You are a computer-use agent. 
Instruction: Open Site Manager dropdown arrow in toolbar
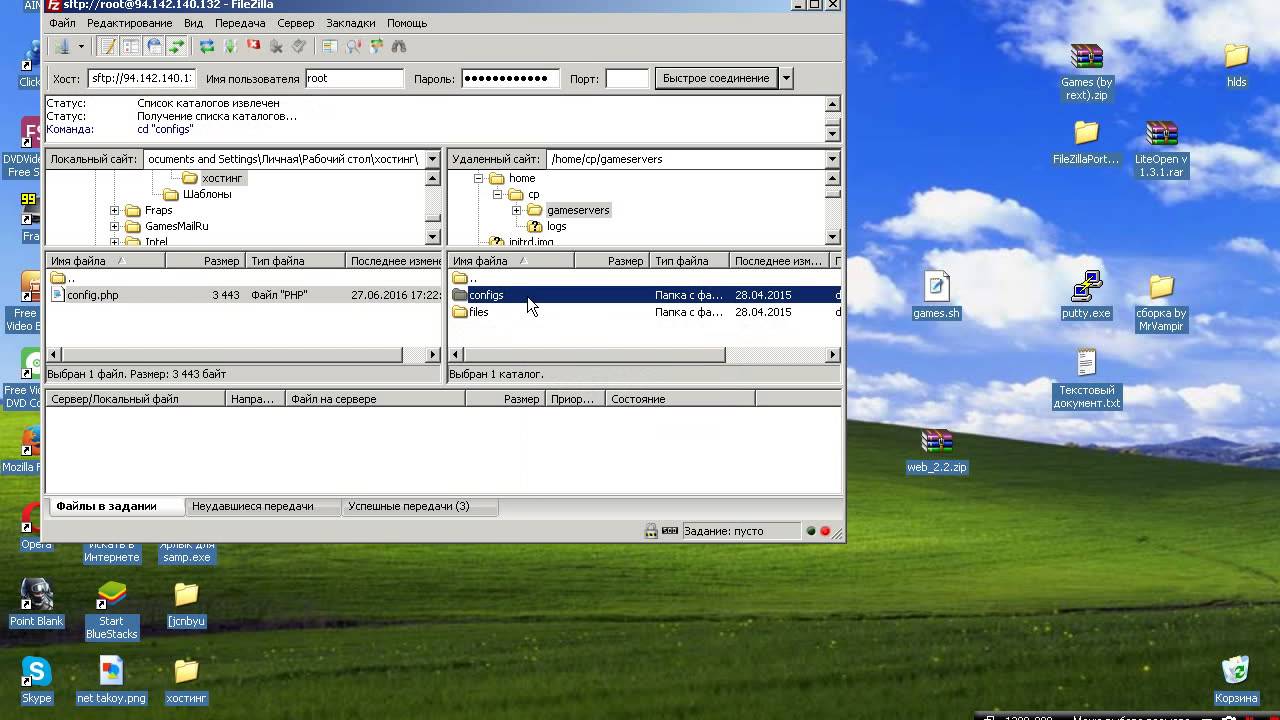pos(81,46)
